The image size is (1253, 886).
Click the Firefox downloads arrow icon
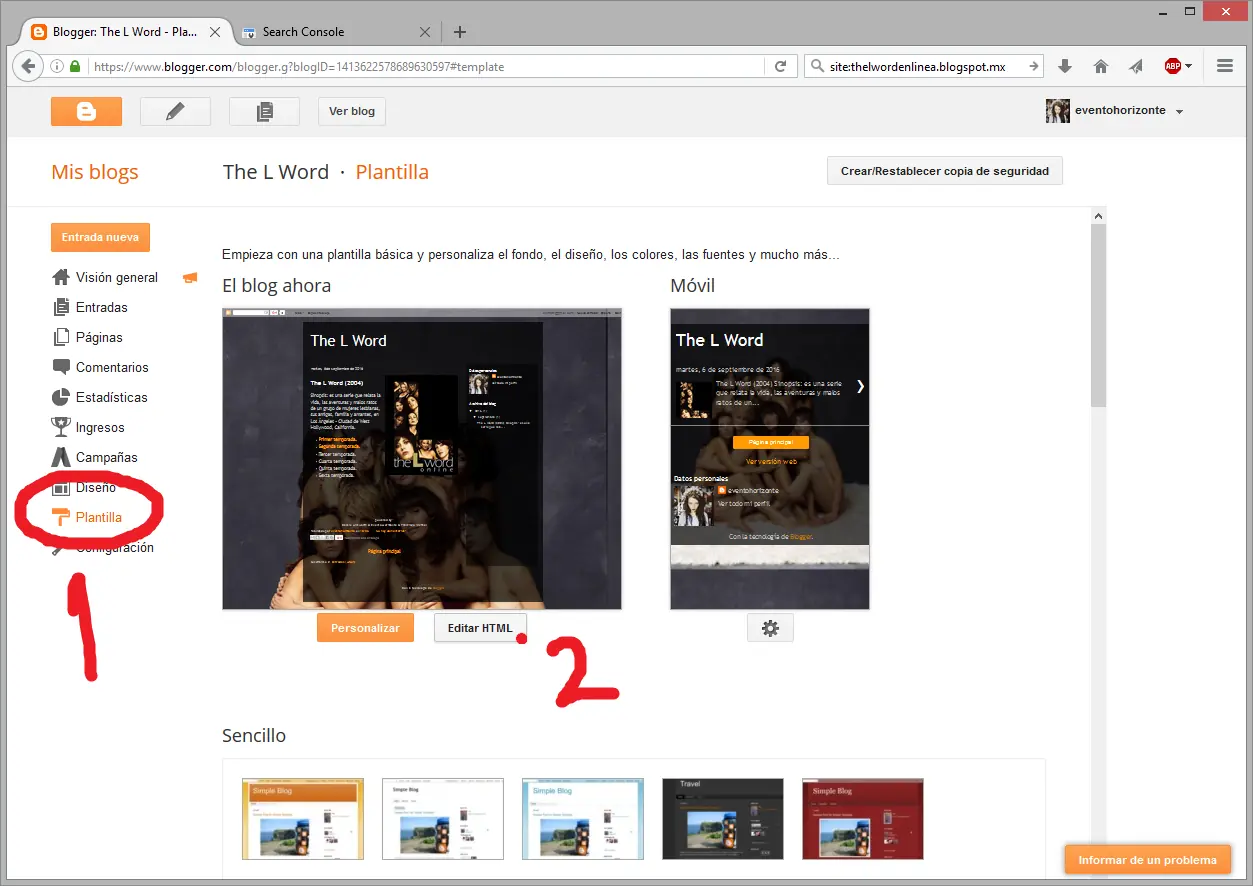click(1065, 66)
